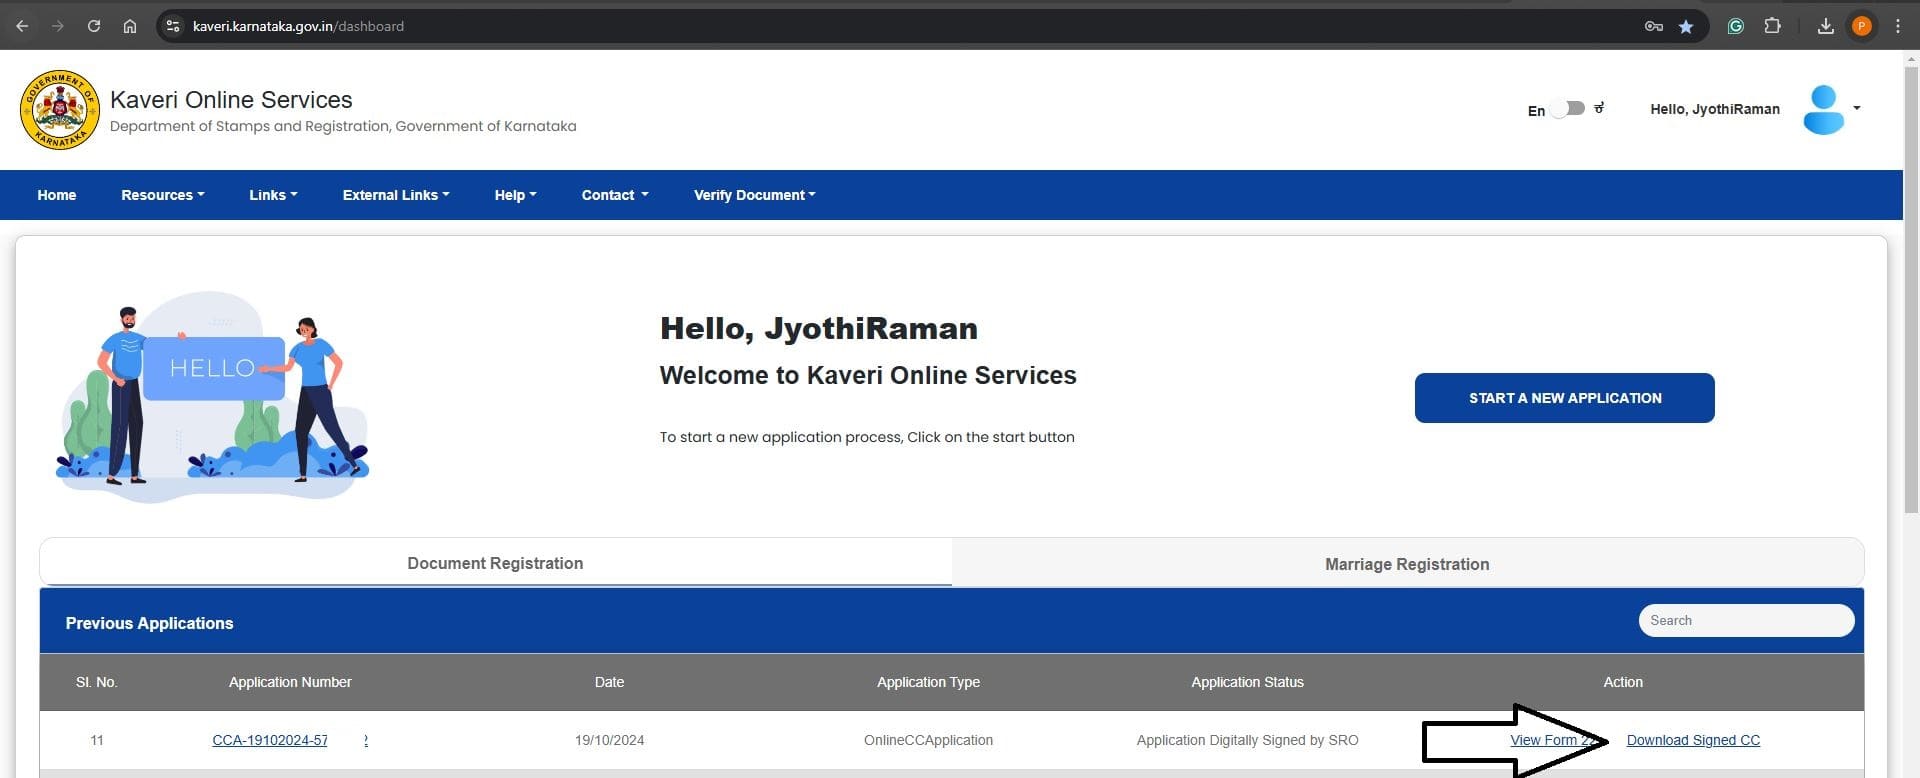
Task: Expand the Help menu
Action: pos(515,195)
